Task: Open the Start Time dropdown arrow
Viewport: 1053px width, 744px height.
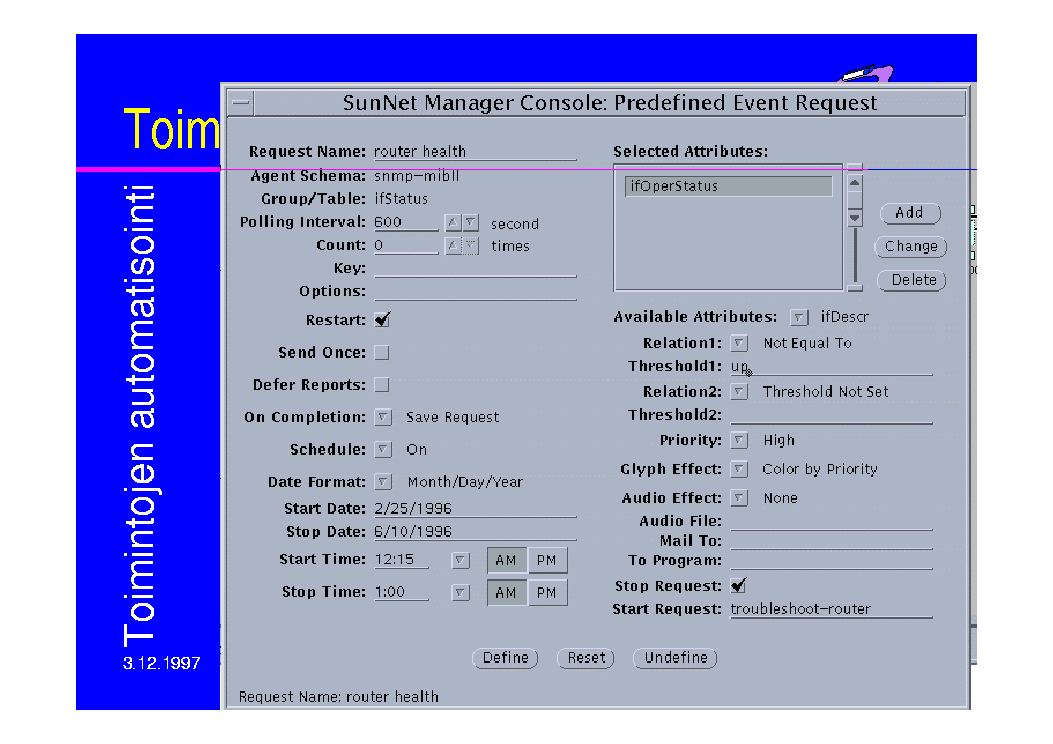Action: 460,560
